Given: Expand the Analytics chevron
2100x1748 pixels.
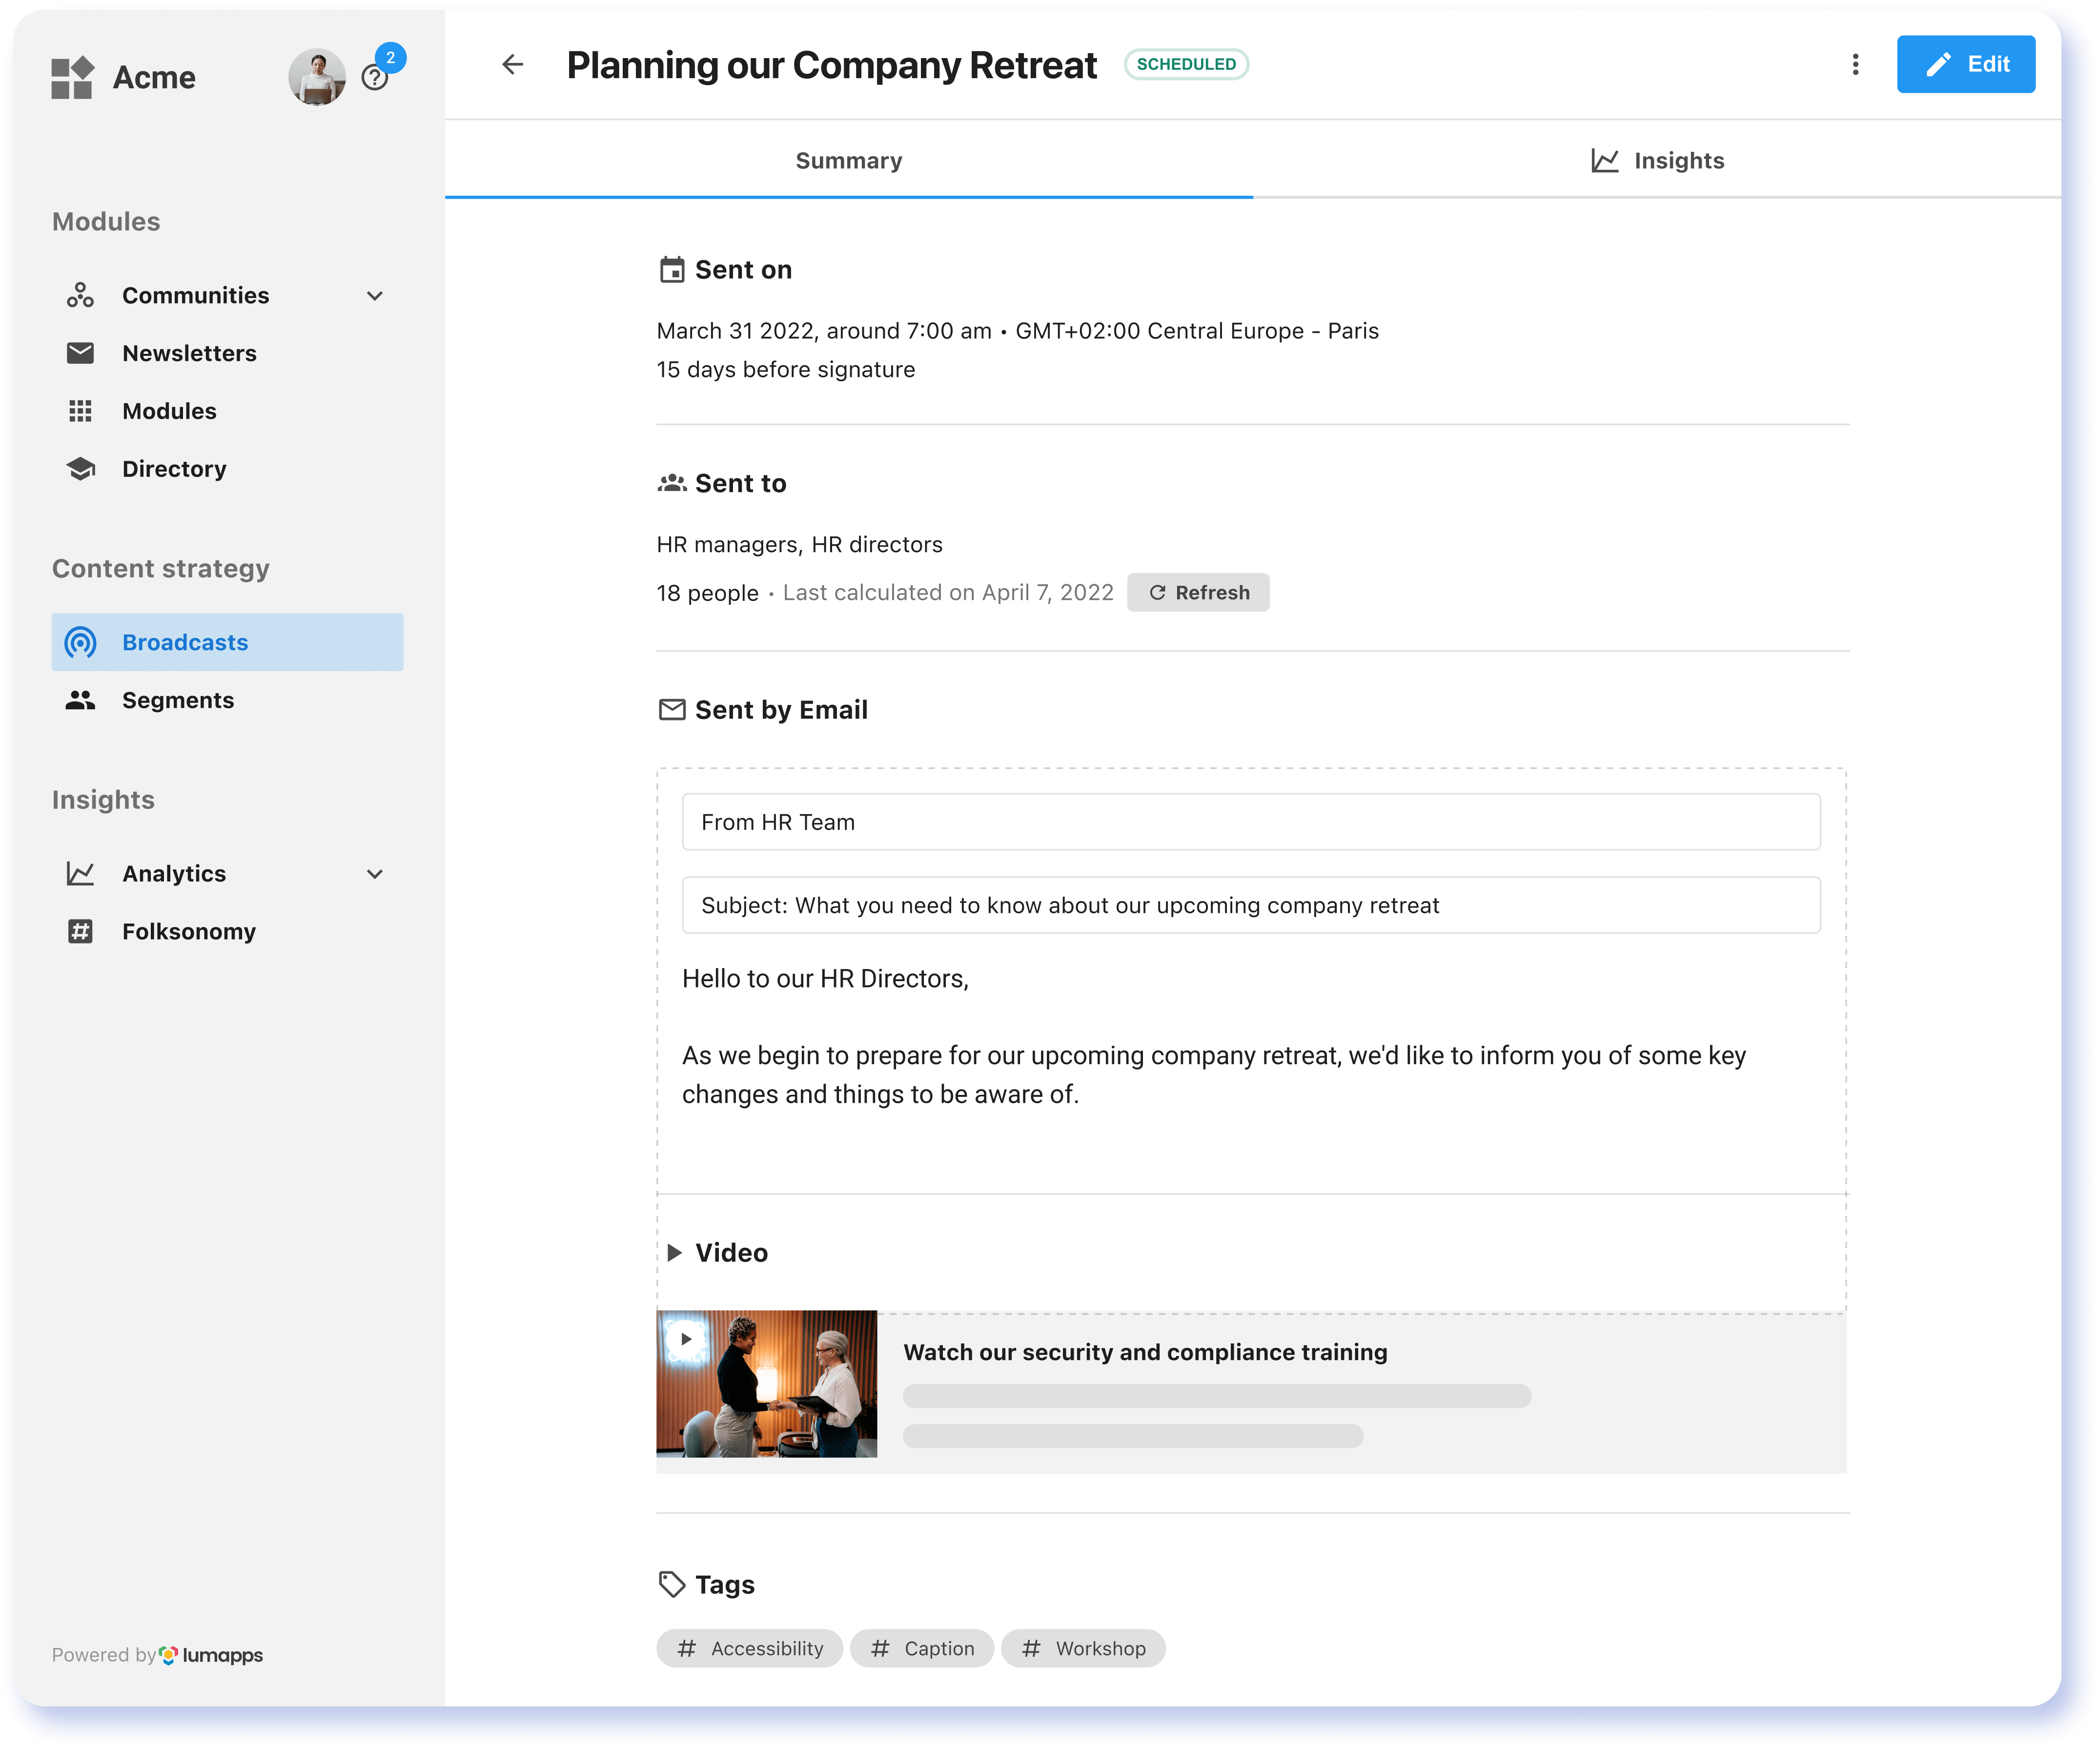Looking at the screenshot, I should click(x=375, y=873).
